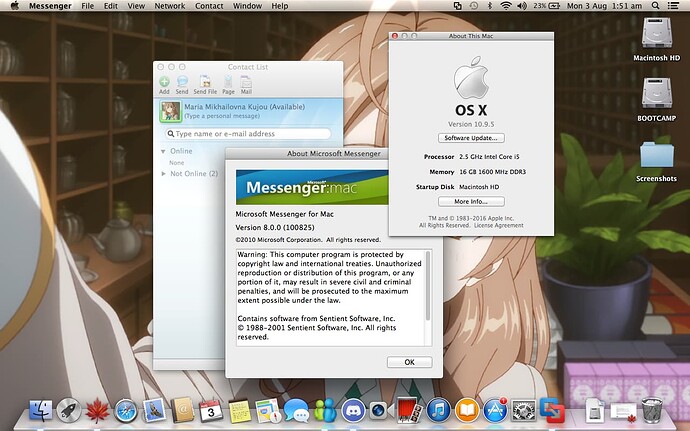Image resolution: width=690 pixels, height=431 pixels.
Task: Open the Trash in the Dock
Action: click(x=652, y=411)
